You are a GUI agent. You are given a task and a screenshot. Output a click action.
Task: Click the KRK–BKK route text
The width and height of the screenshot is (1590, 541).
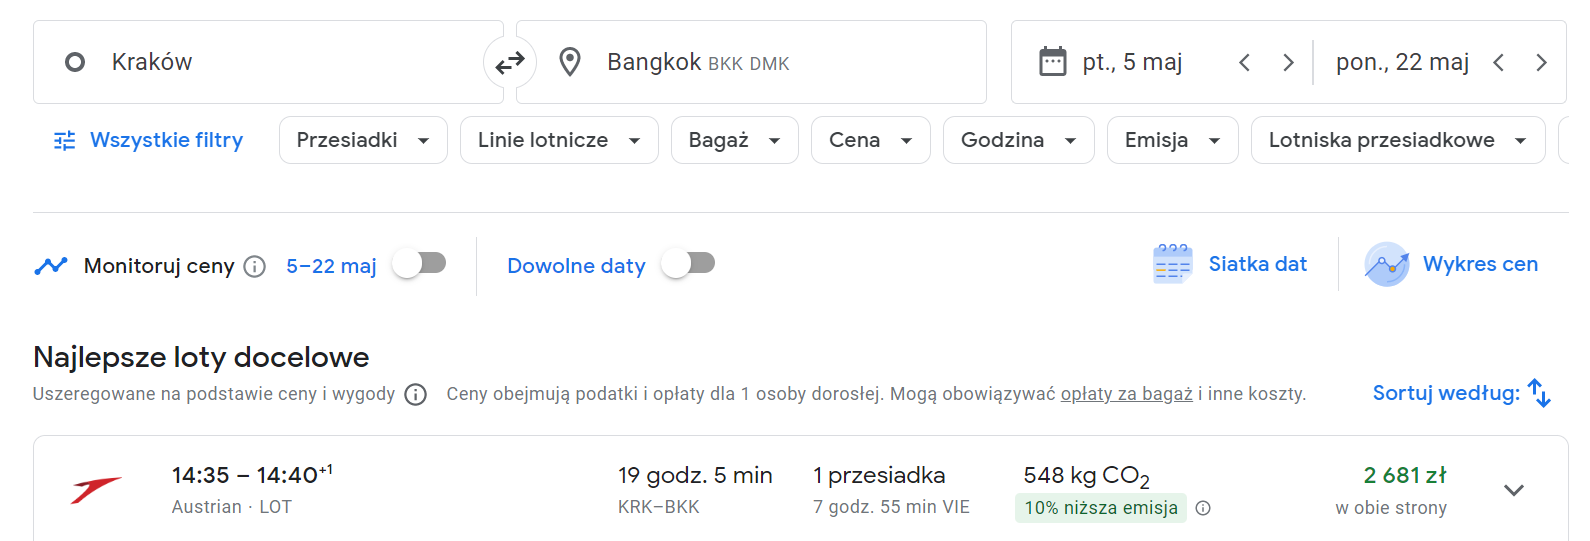[659, 507]
